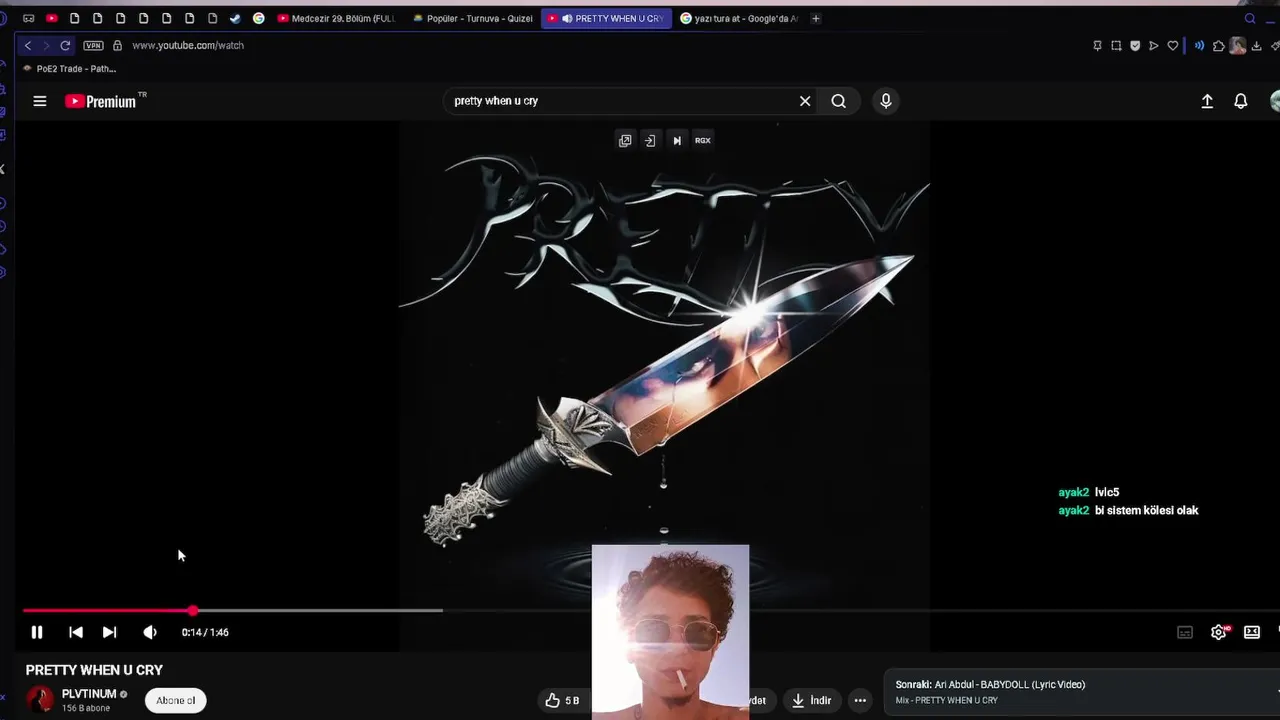Play the previous video

point(76,632)
